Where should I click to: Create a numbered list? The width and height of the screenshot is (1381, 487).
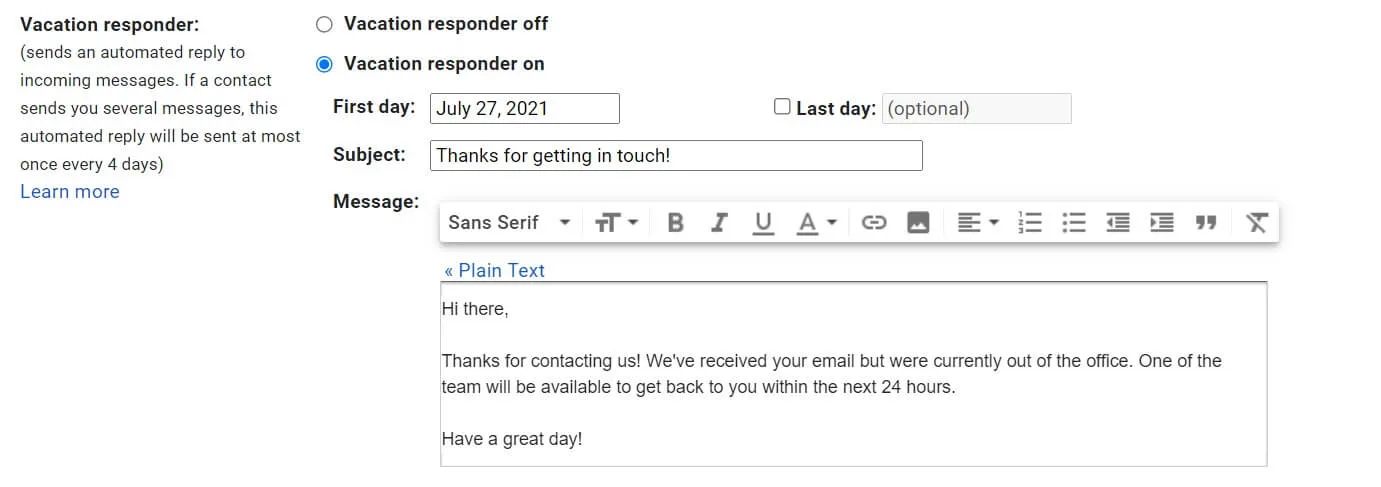point(1030,223)
